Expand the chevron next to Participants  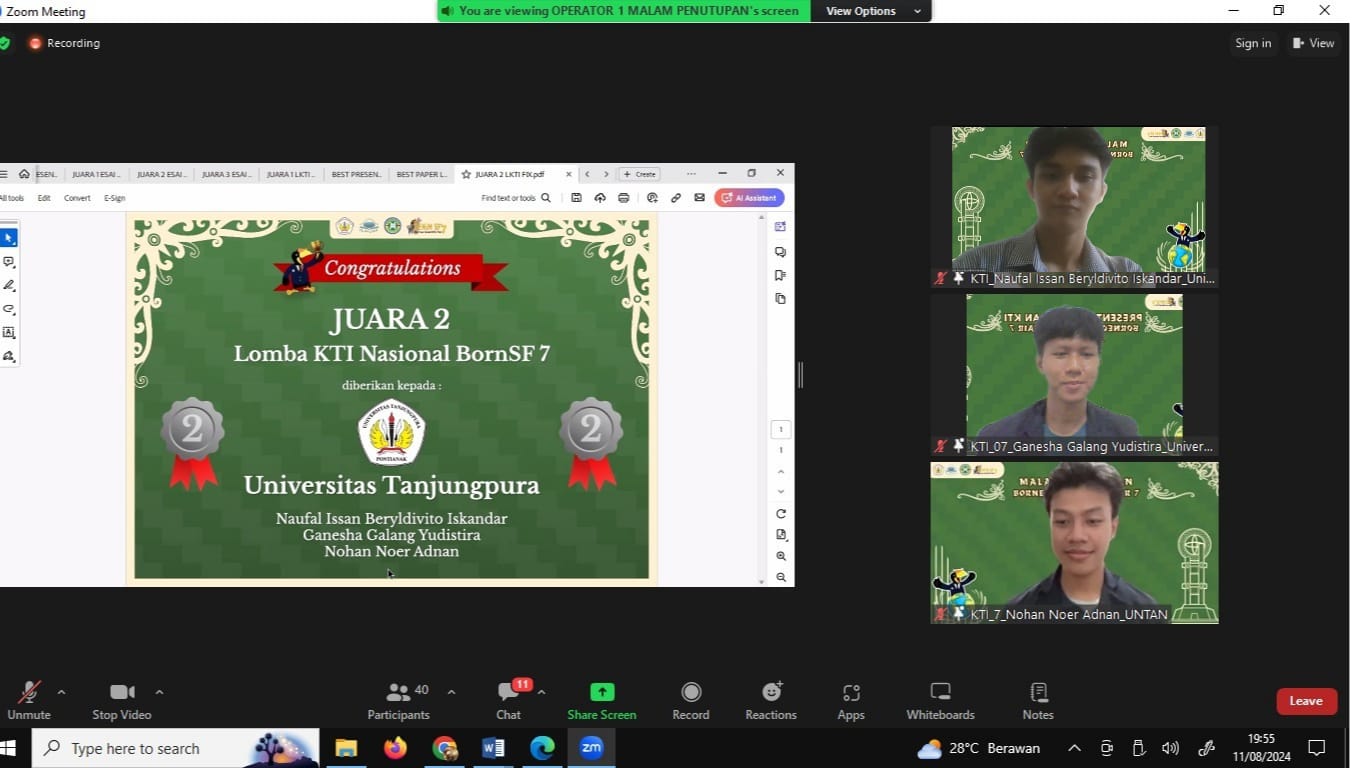pyautogui.click(x=451, y=692)
